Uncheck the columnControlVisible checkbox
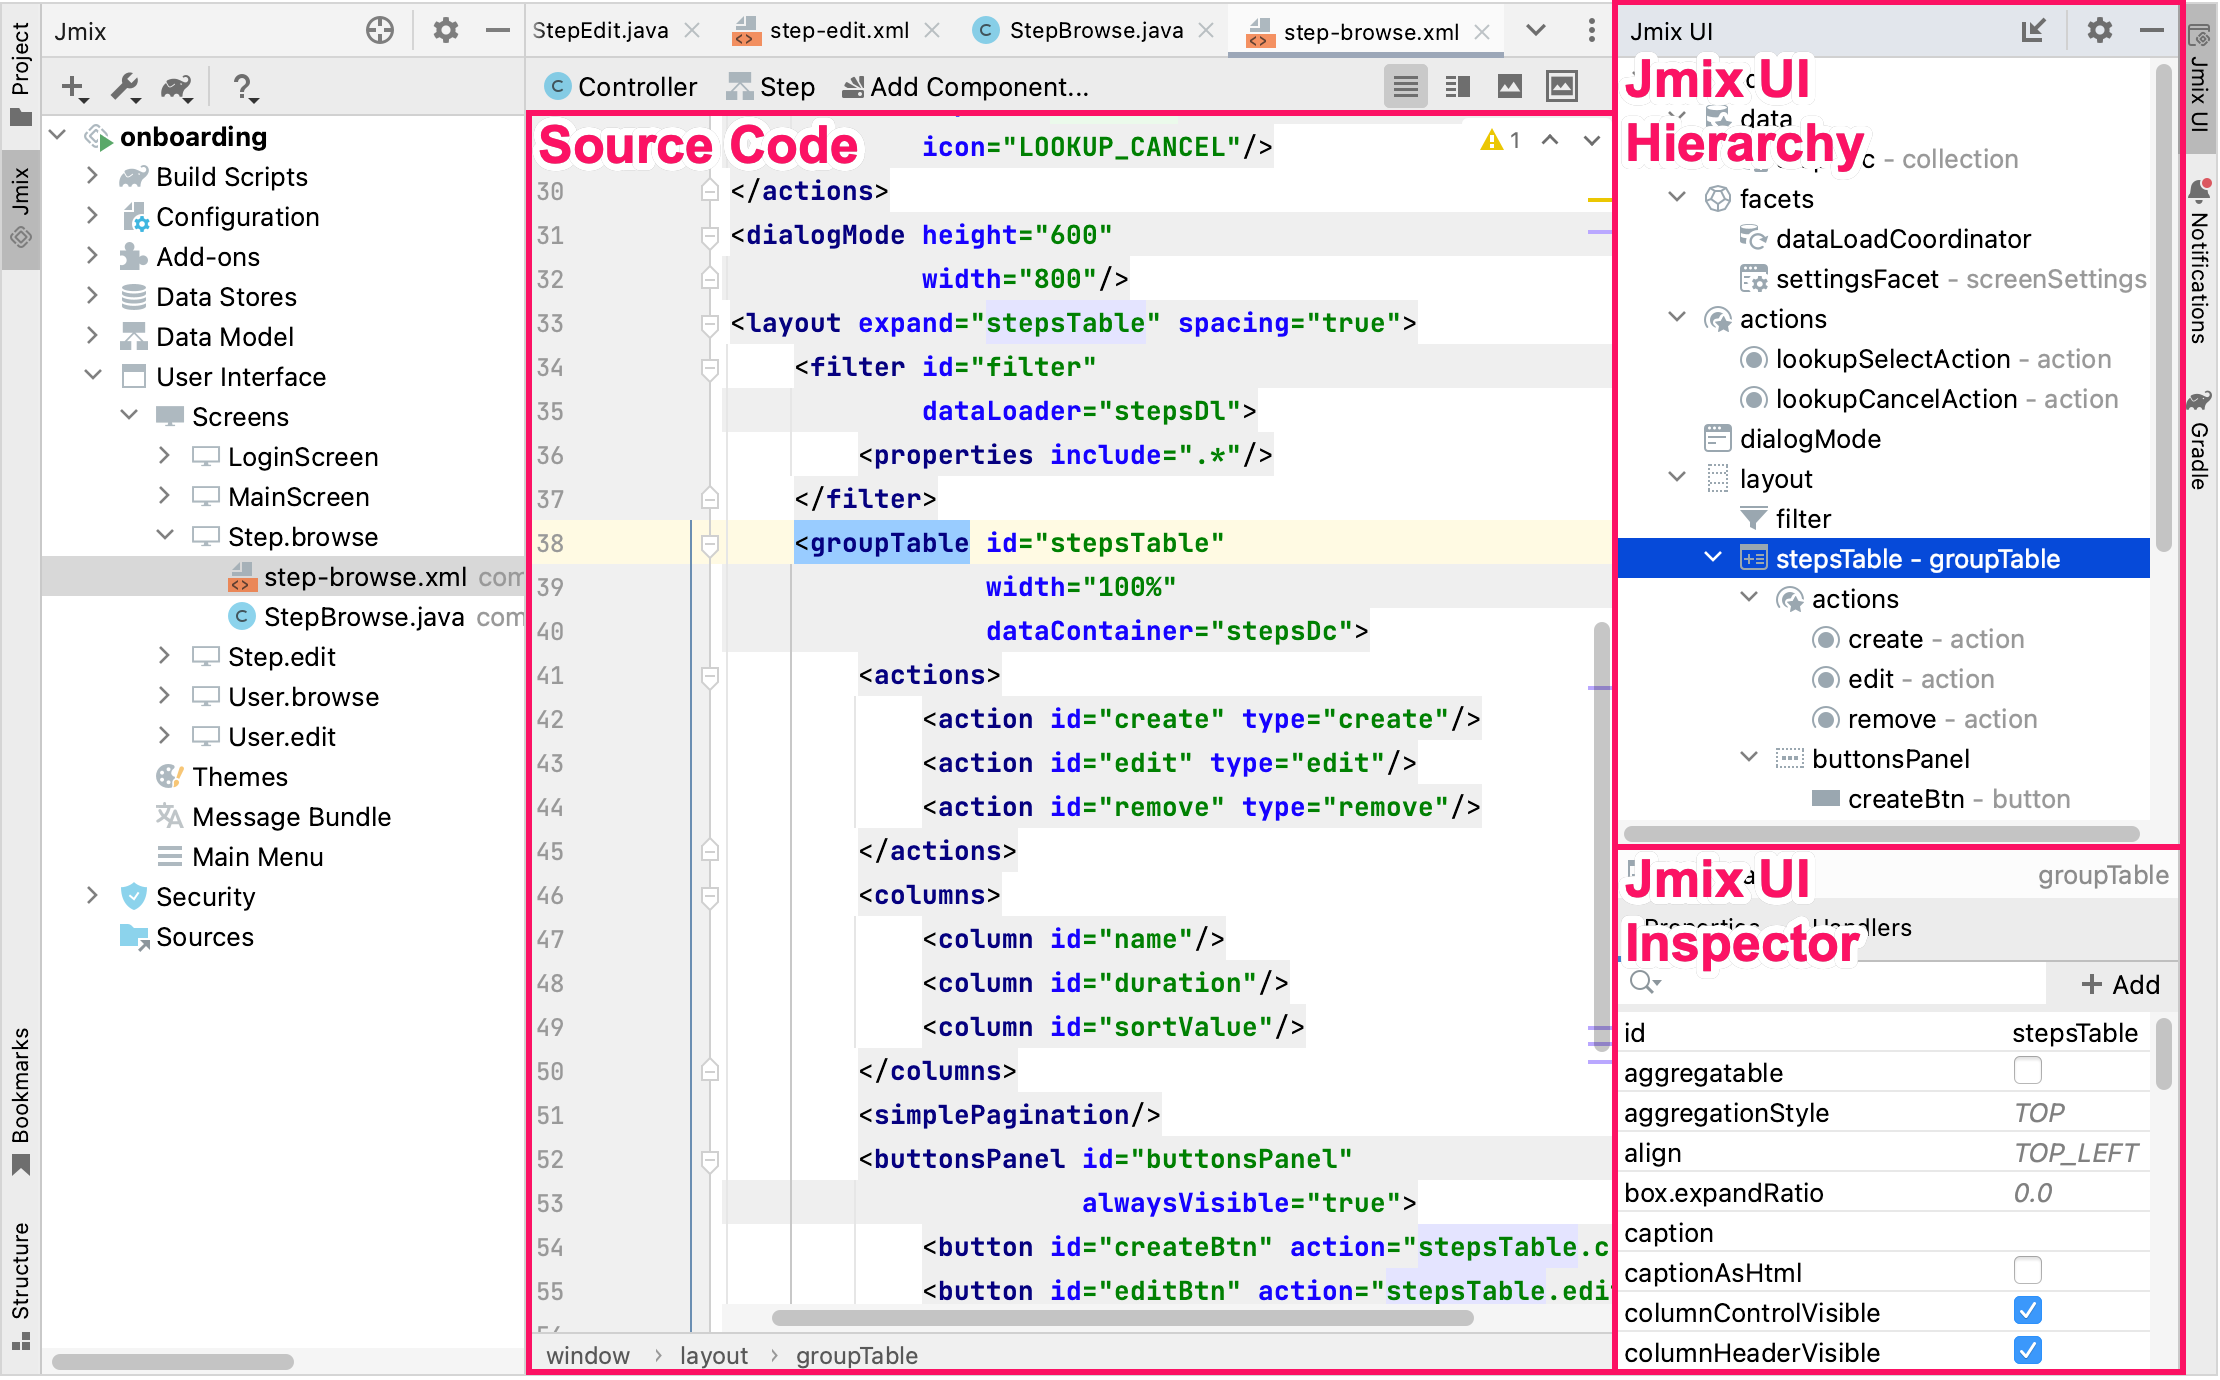Viewport: 2220px width, 1380px height. 2028,1311
